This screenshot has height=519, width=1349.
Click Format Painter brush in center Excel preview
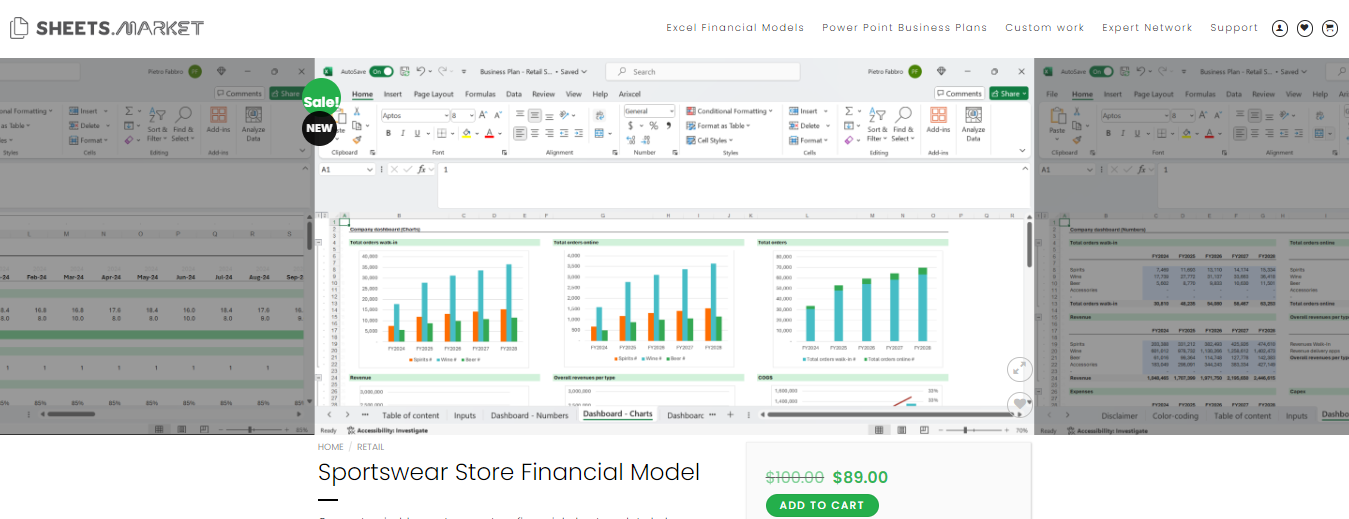pyautogui.click(x=357, y=139)
